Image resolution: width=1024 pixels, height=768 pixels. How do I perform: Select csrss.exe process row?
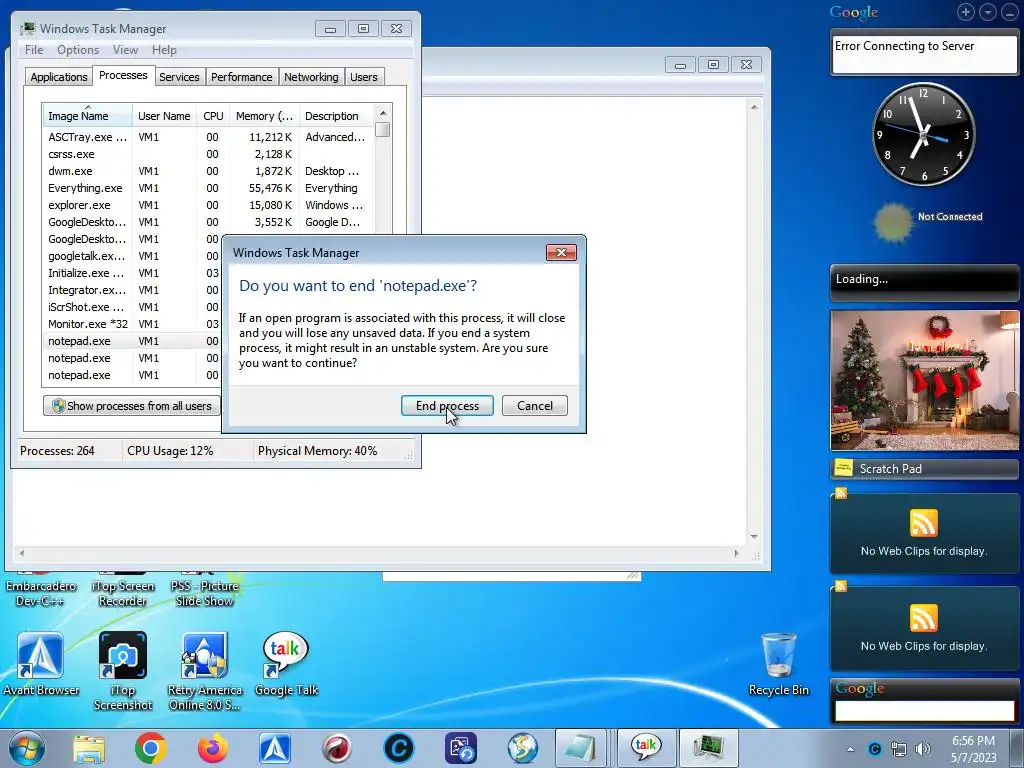point(208,154)
